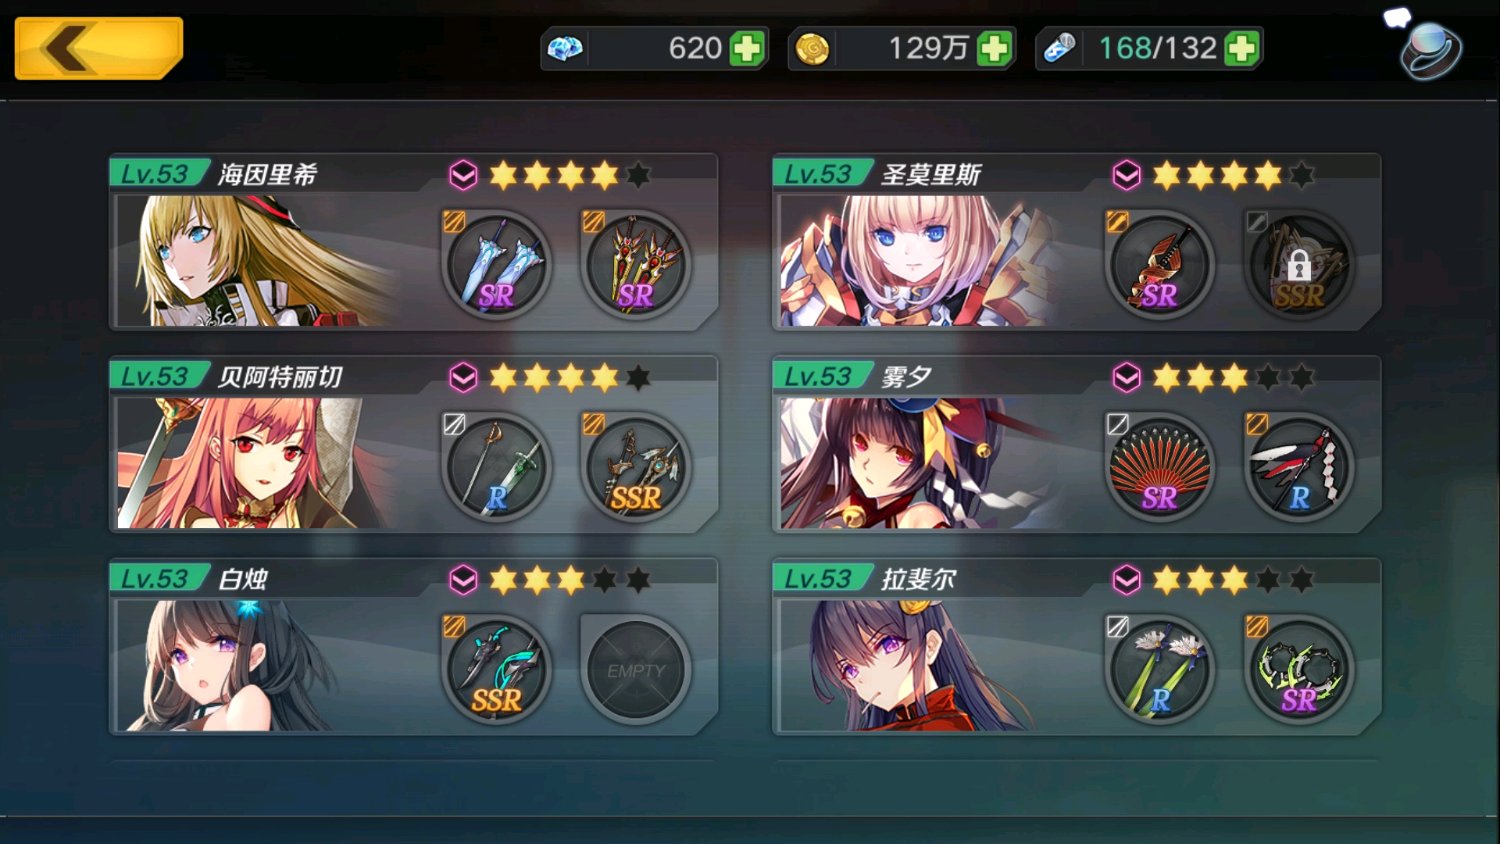Select 海因里希's red-gold SR weapon slot
The height and width of the screenshot is (844, 1500).
point(636,266)
